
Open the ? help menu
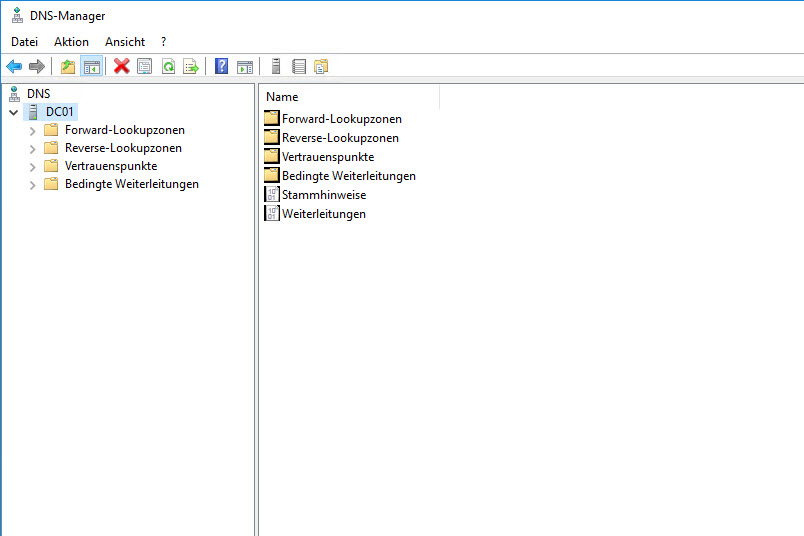pos(164,42)
